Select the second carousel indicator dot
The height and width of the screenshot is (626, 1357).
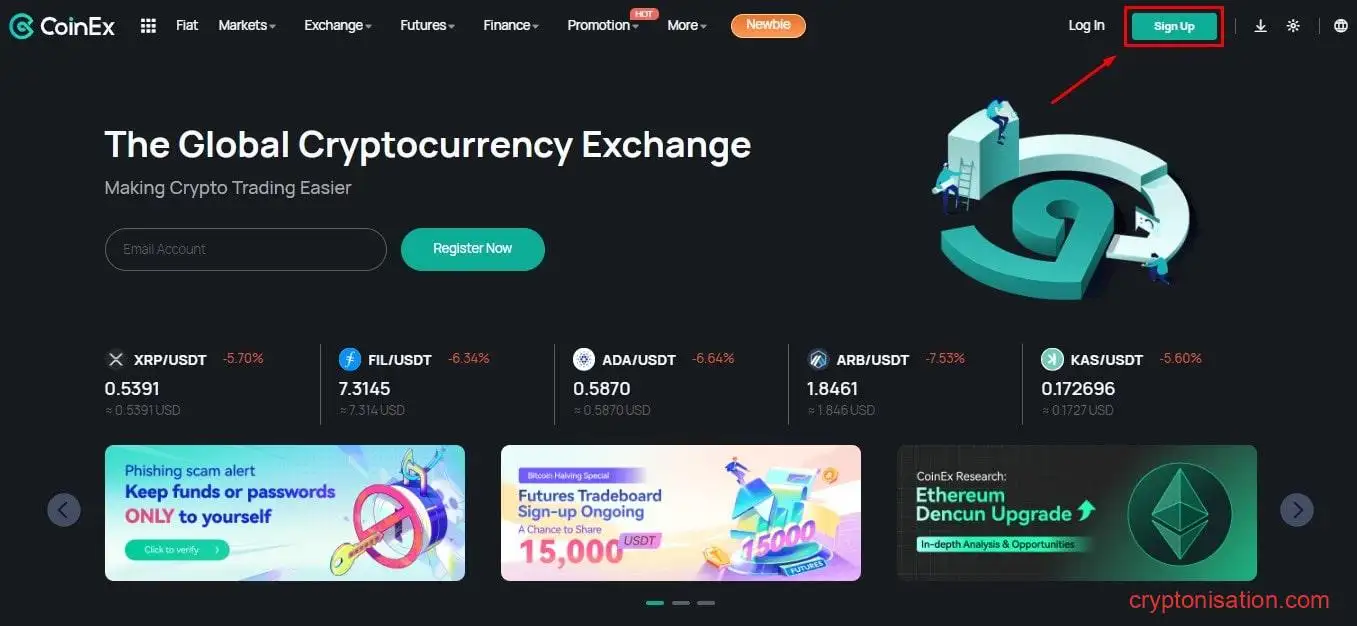(x=681, y=603)
